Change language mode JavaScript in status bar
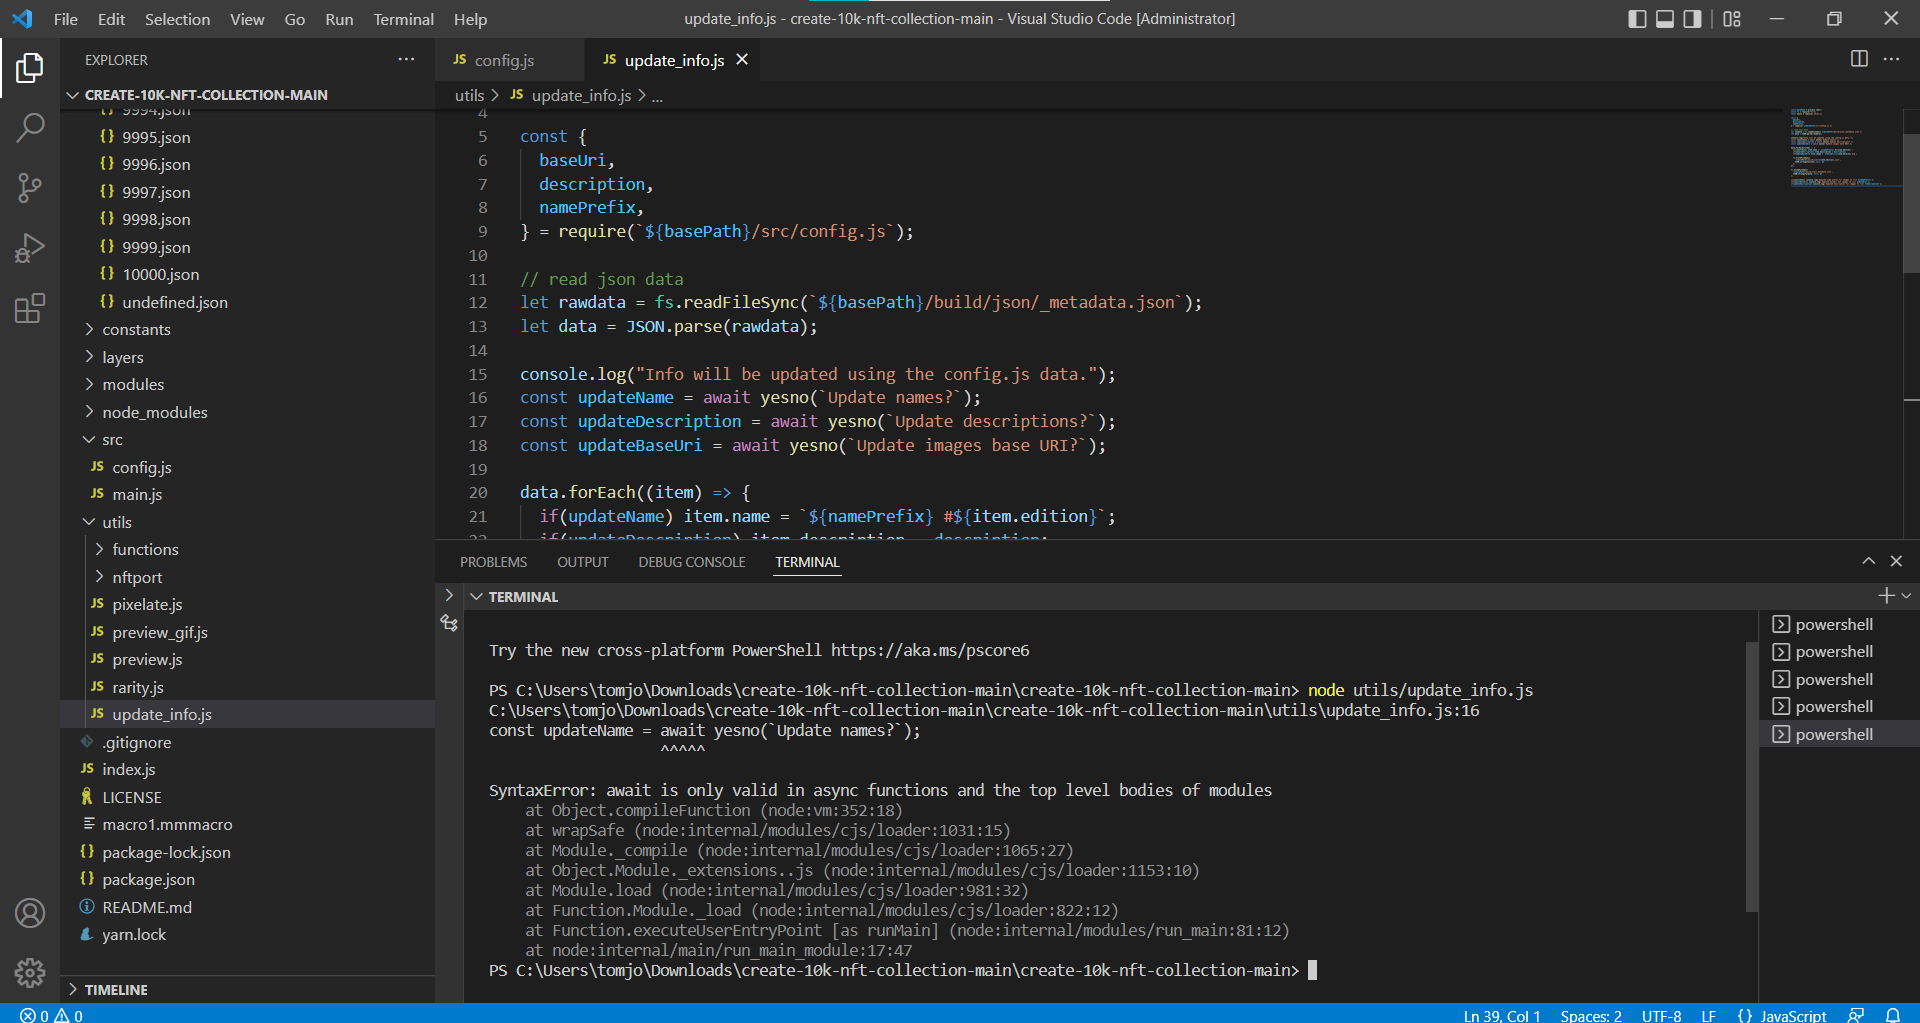This screenshot has width=1920, height=1023. coord(1793,1015)
